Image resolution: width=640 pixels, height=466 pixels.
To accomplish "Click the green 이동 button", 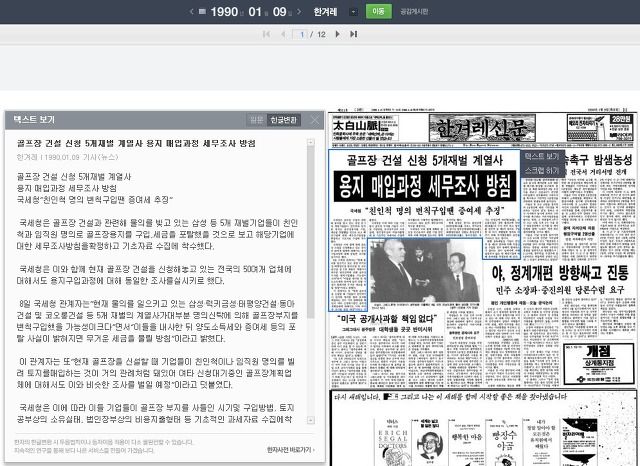I will pyautogui.click(x=378, y=11).
